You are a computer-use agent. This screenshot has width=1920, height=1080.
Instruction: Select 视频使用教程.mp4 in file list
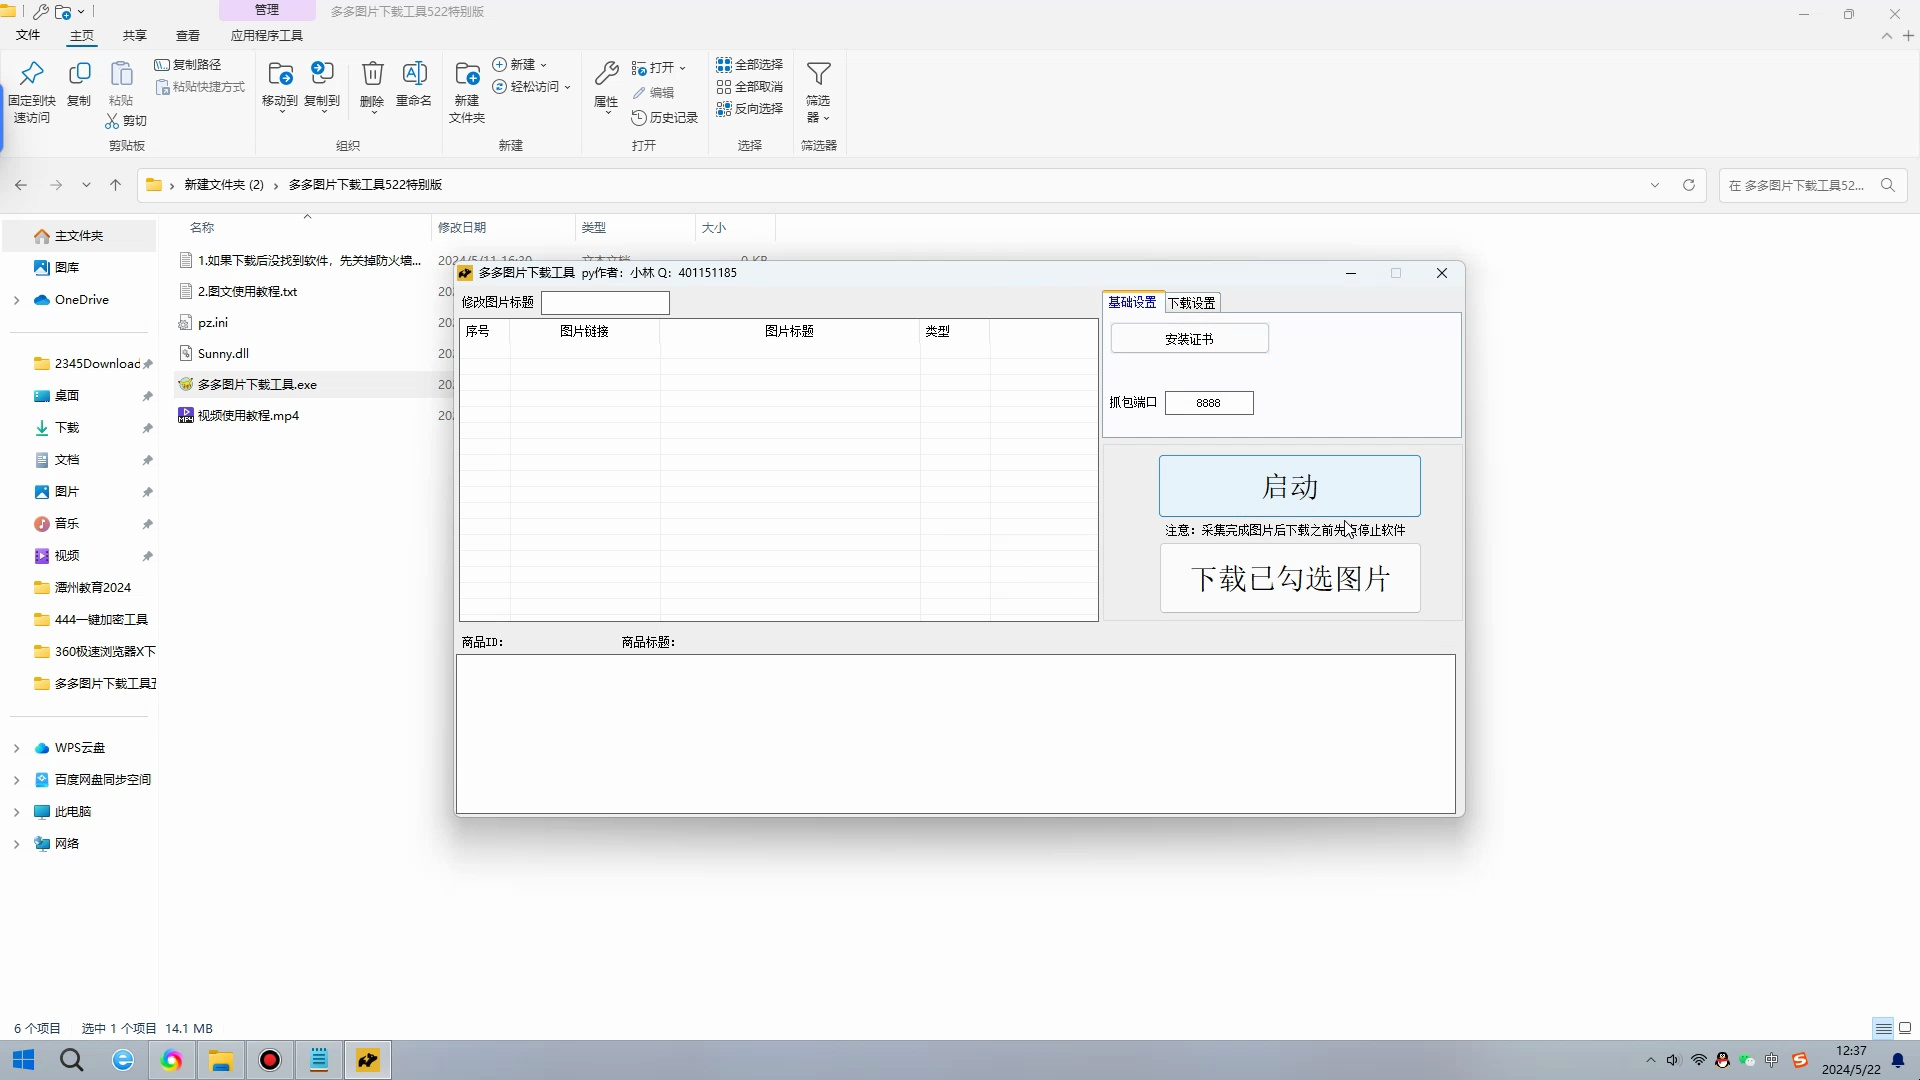[248, 416]
